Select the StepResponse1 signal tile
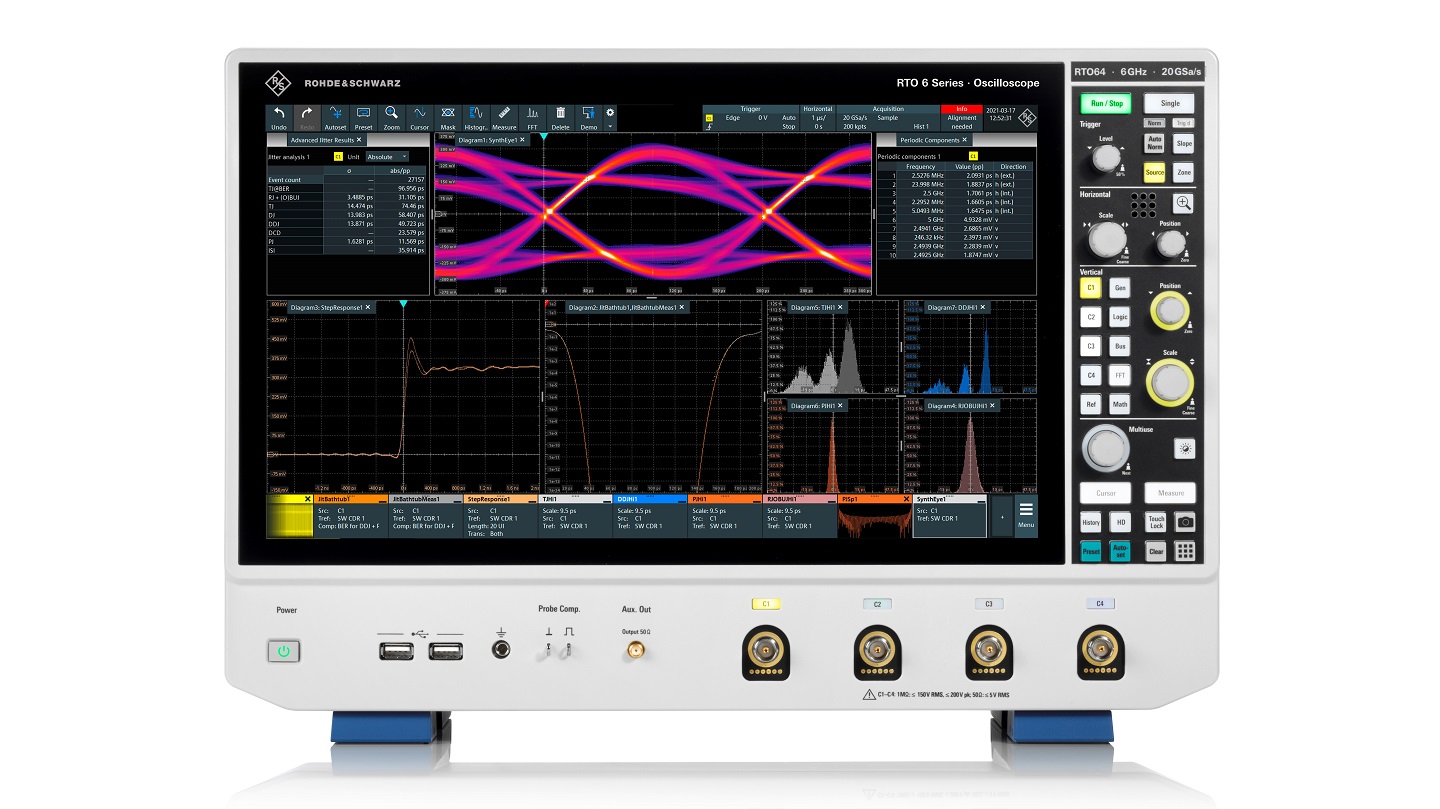Screen dimensions: 1440x809 click(x=500, y=516)
